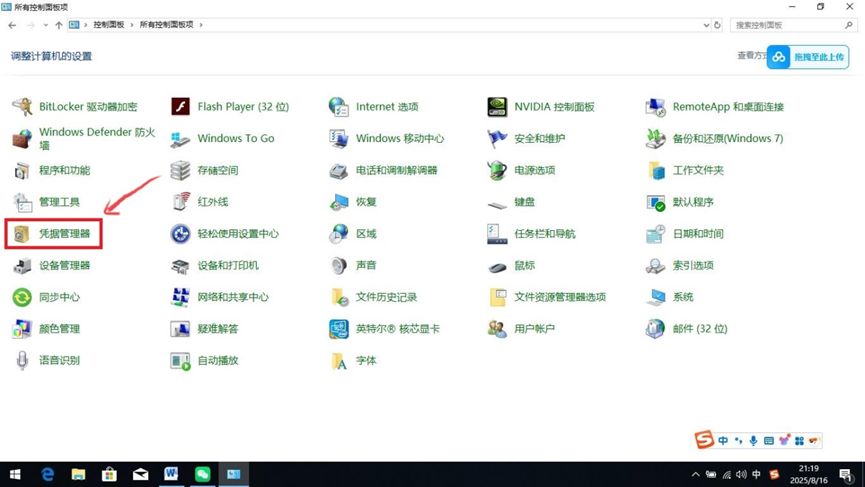Open the Windows To Go icon
The width and height of the screenshot is (865, 487).
180,138
